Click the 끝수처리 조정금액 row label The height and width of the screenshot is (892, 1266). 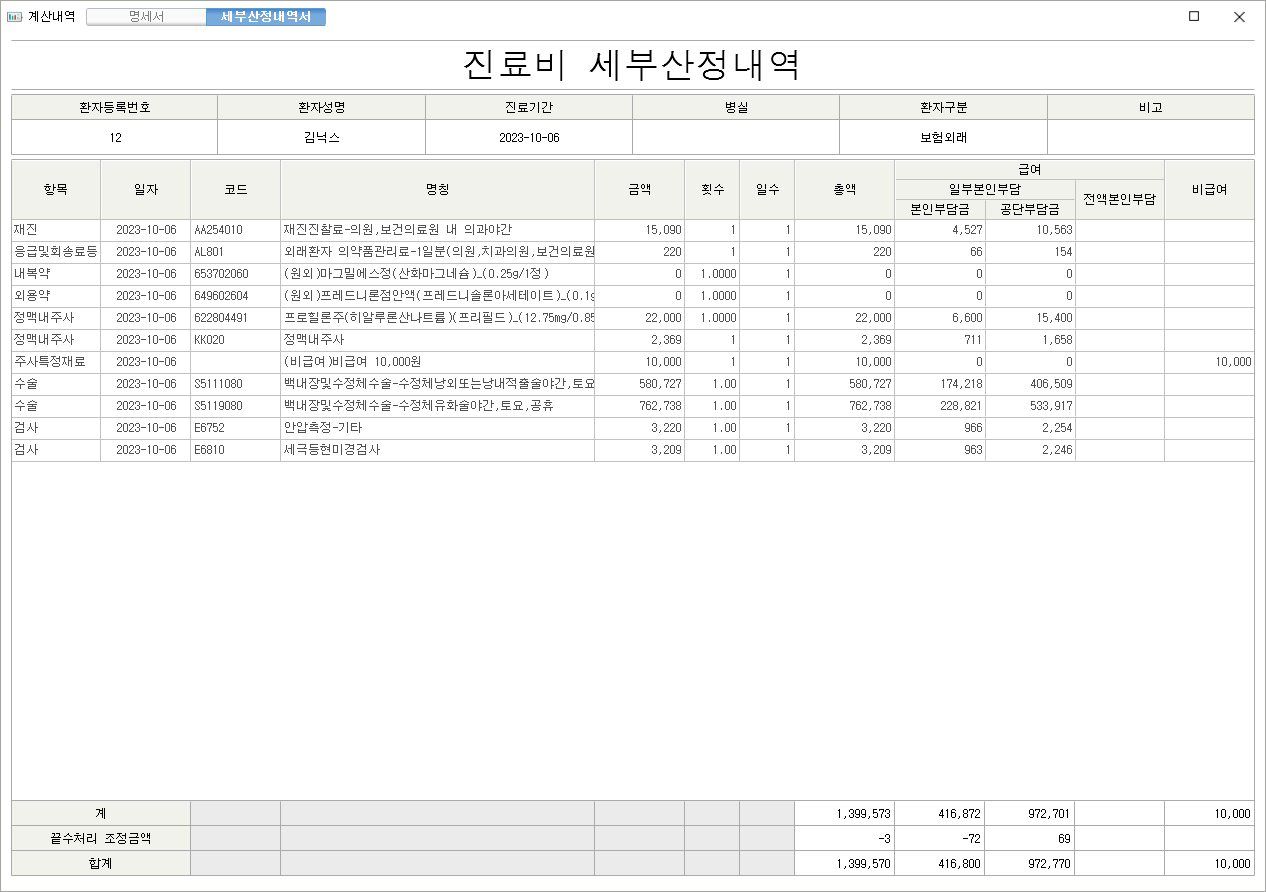point(101,838)
